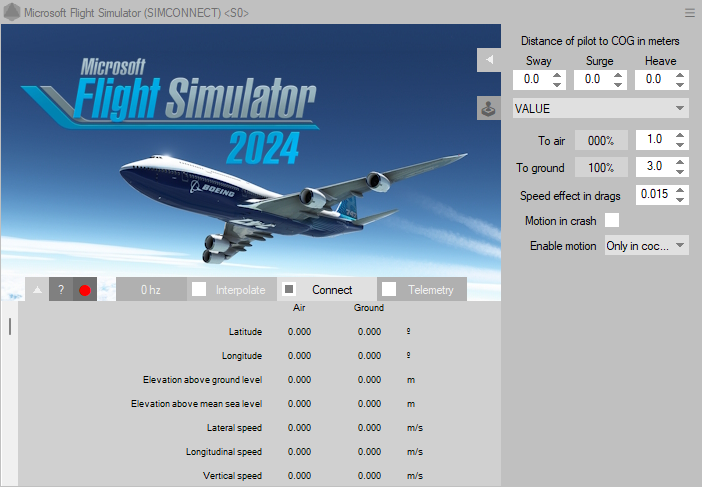
Task: Decrease the To ground value
Action: (x=680, y=171)
